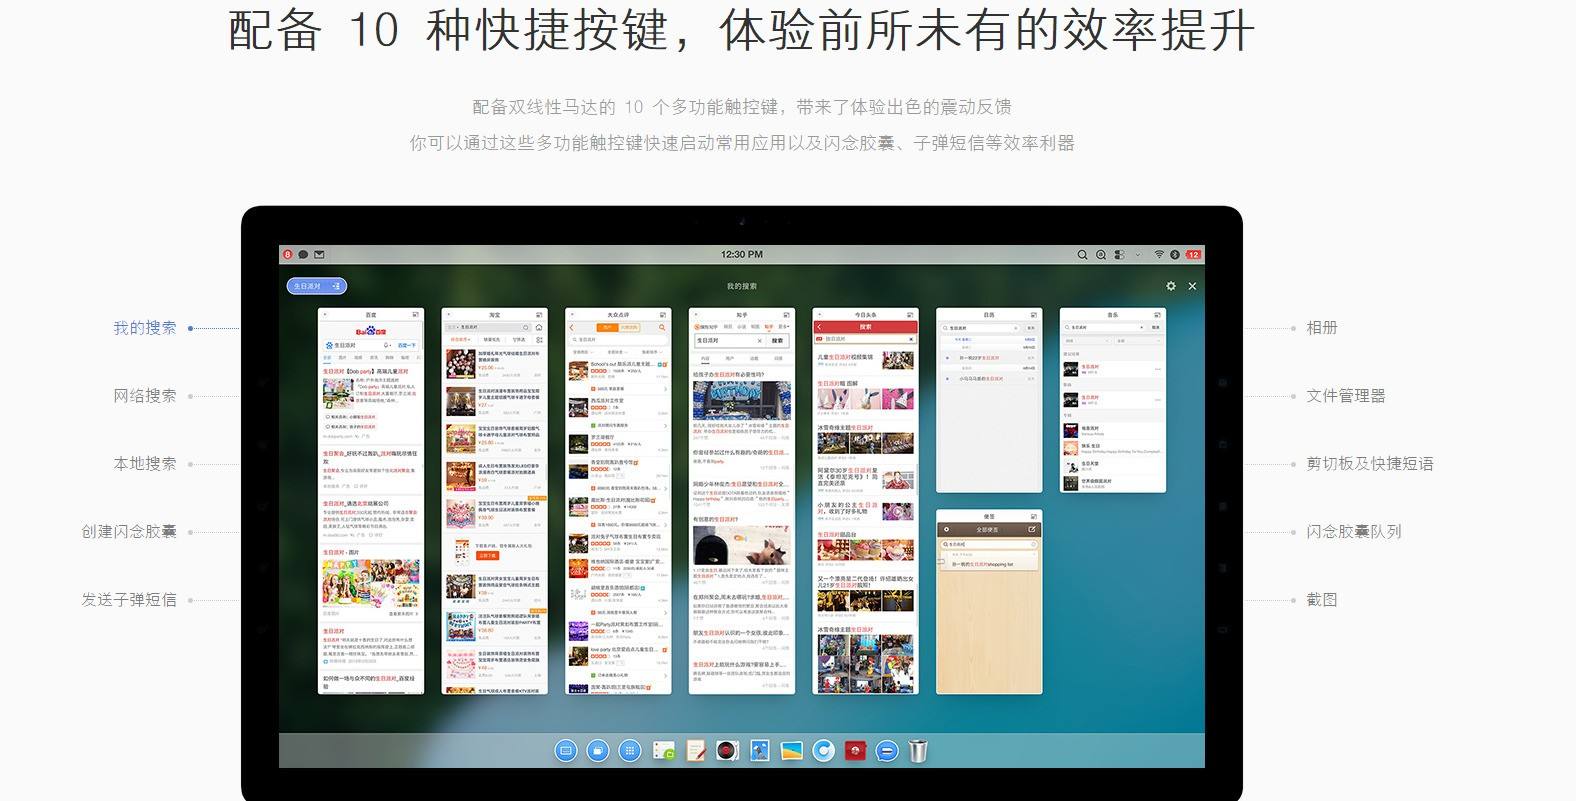Open the 知乎 search result card
The width and height of the screenshot is (1576, 801).
coord(742,501)
